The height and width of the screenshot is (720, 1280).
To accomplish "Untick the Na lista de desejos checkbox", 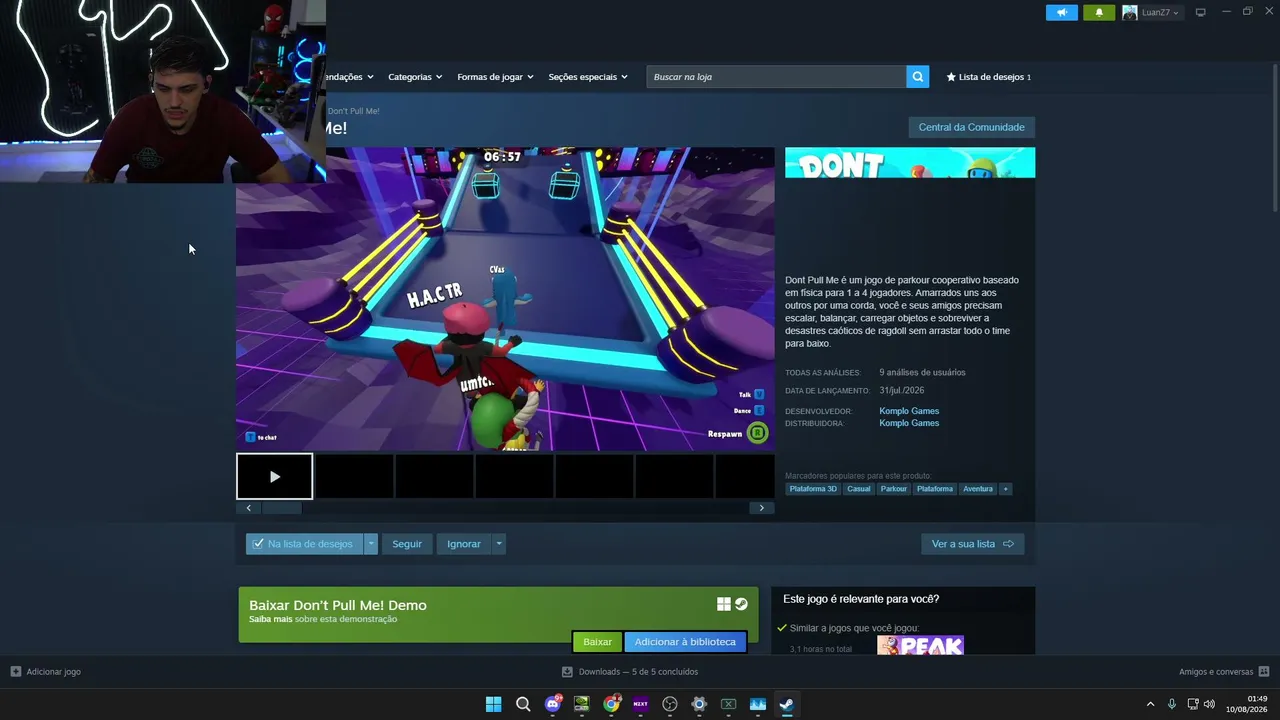I will pos(258,544).
